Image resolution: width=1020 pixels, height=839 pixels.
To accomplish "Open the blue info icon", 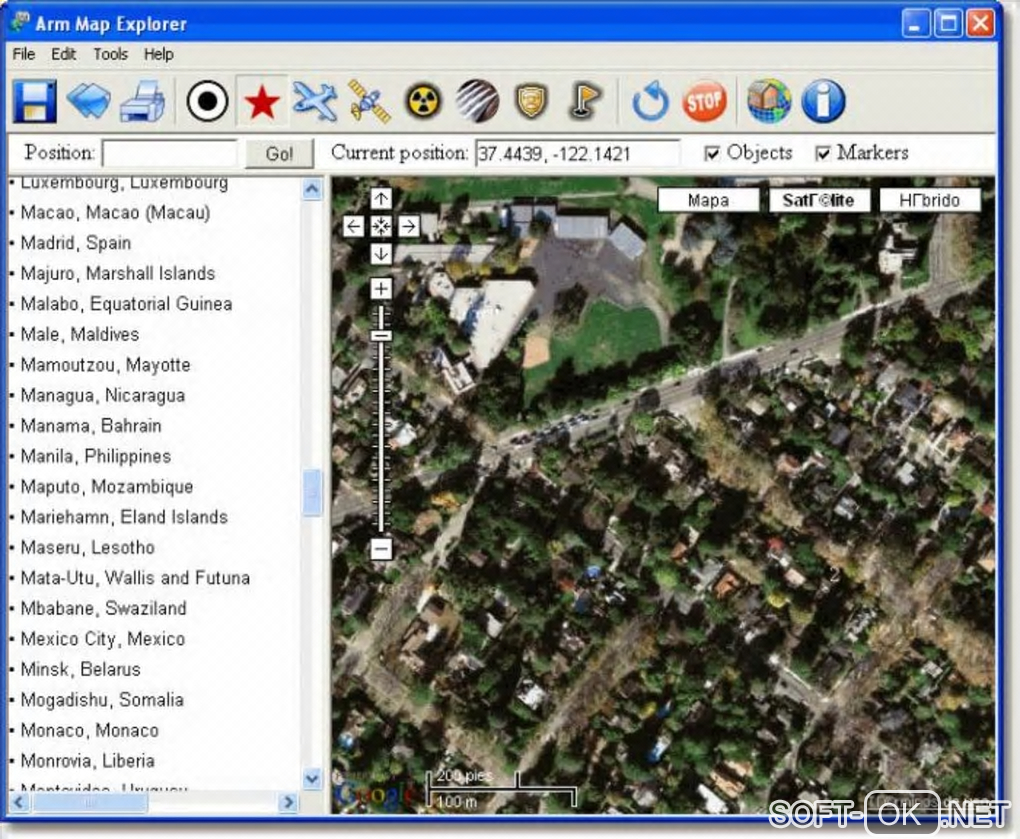I will tap(823, 102).
